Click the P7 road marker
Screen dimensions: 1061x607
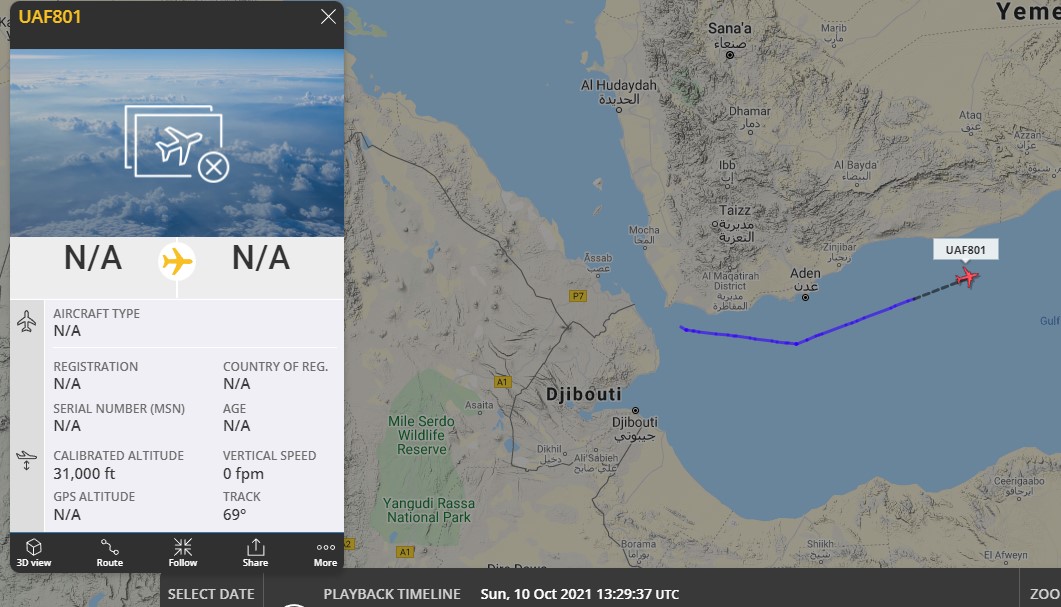[x=577, y=296]
